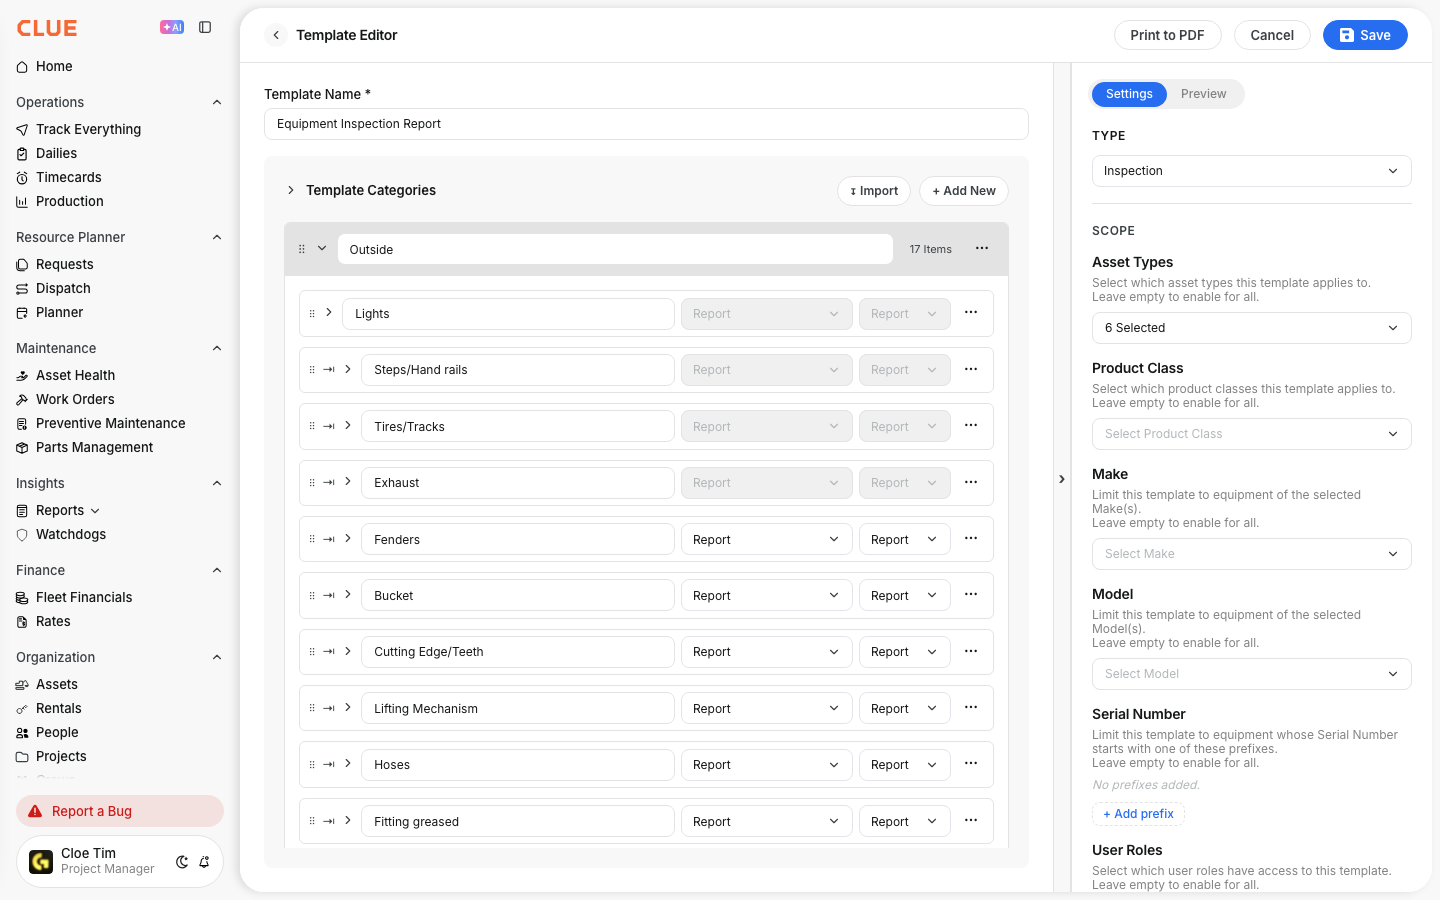Screen dimensions: 1440x900
Task: Click the indent icon on Exhaust row
Action: pyautogui.click(x=329, y=482)
